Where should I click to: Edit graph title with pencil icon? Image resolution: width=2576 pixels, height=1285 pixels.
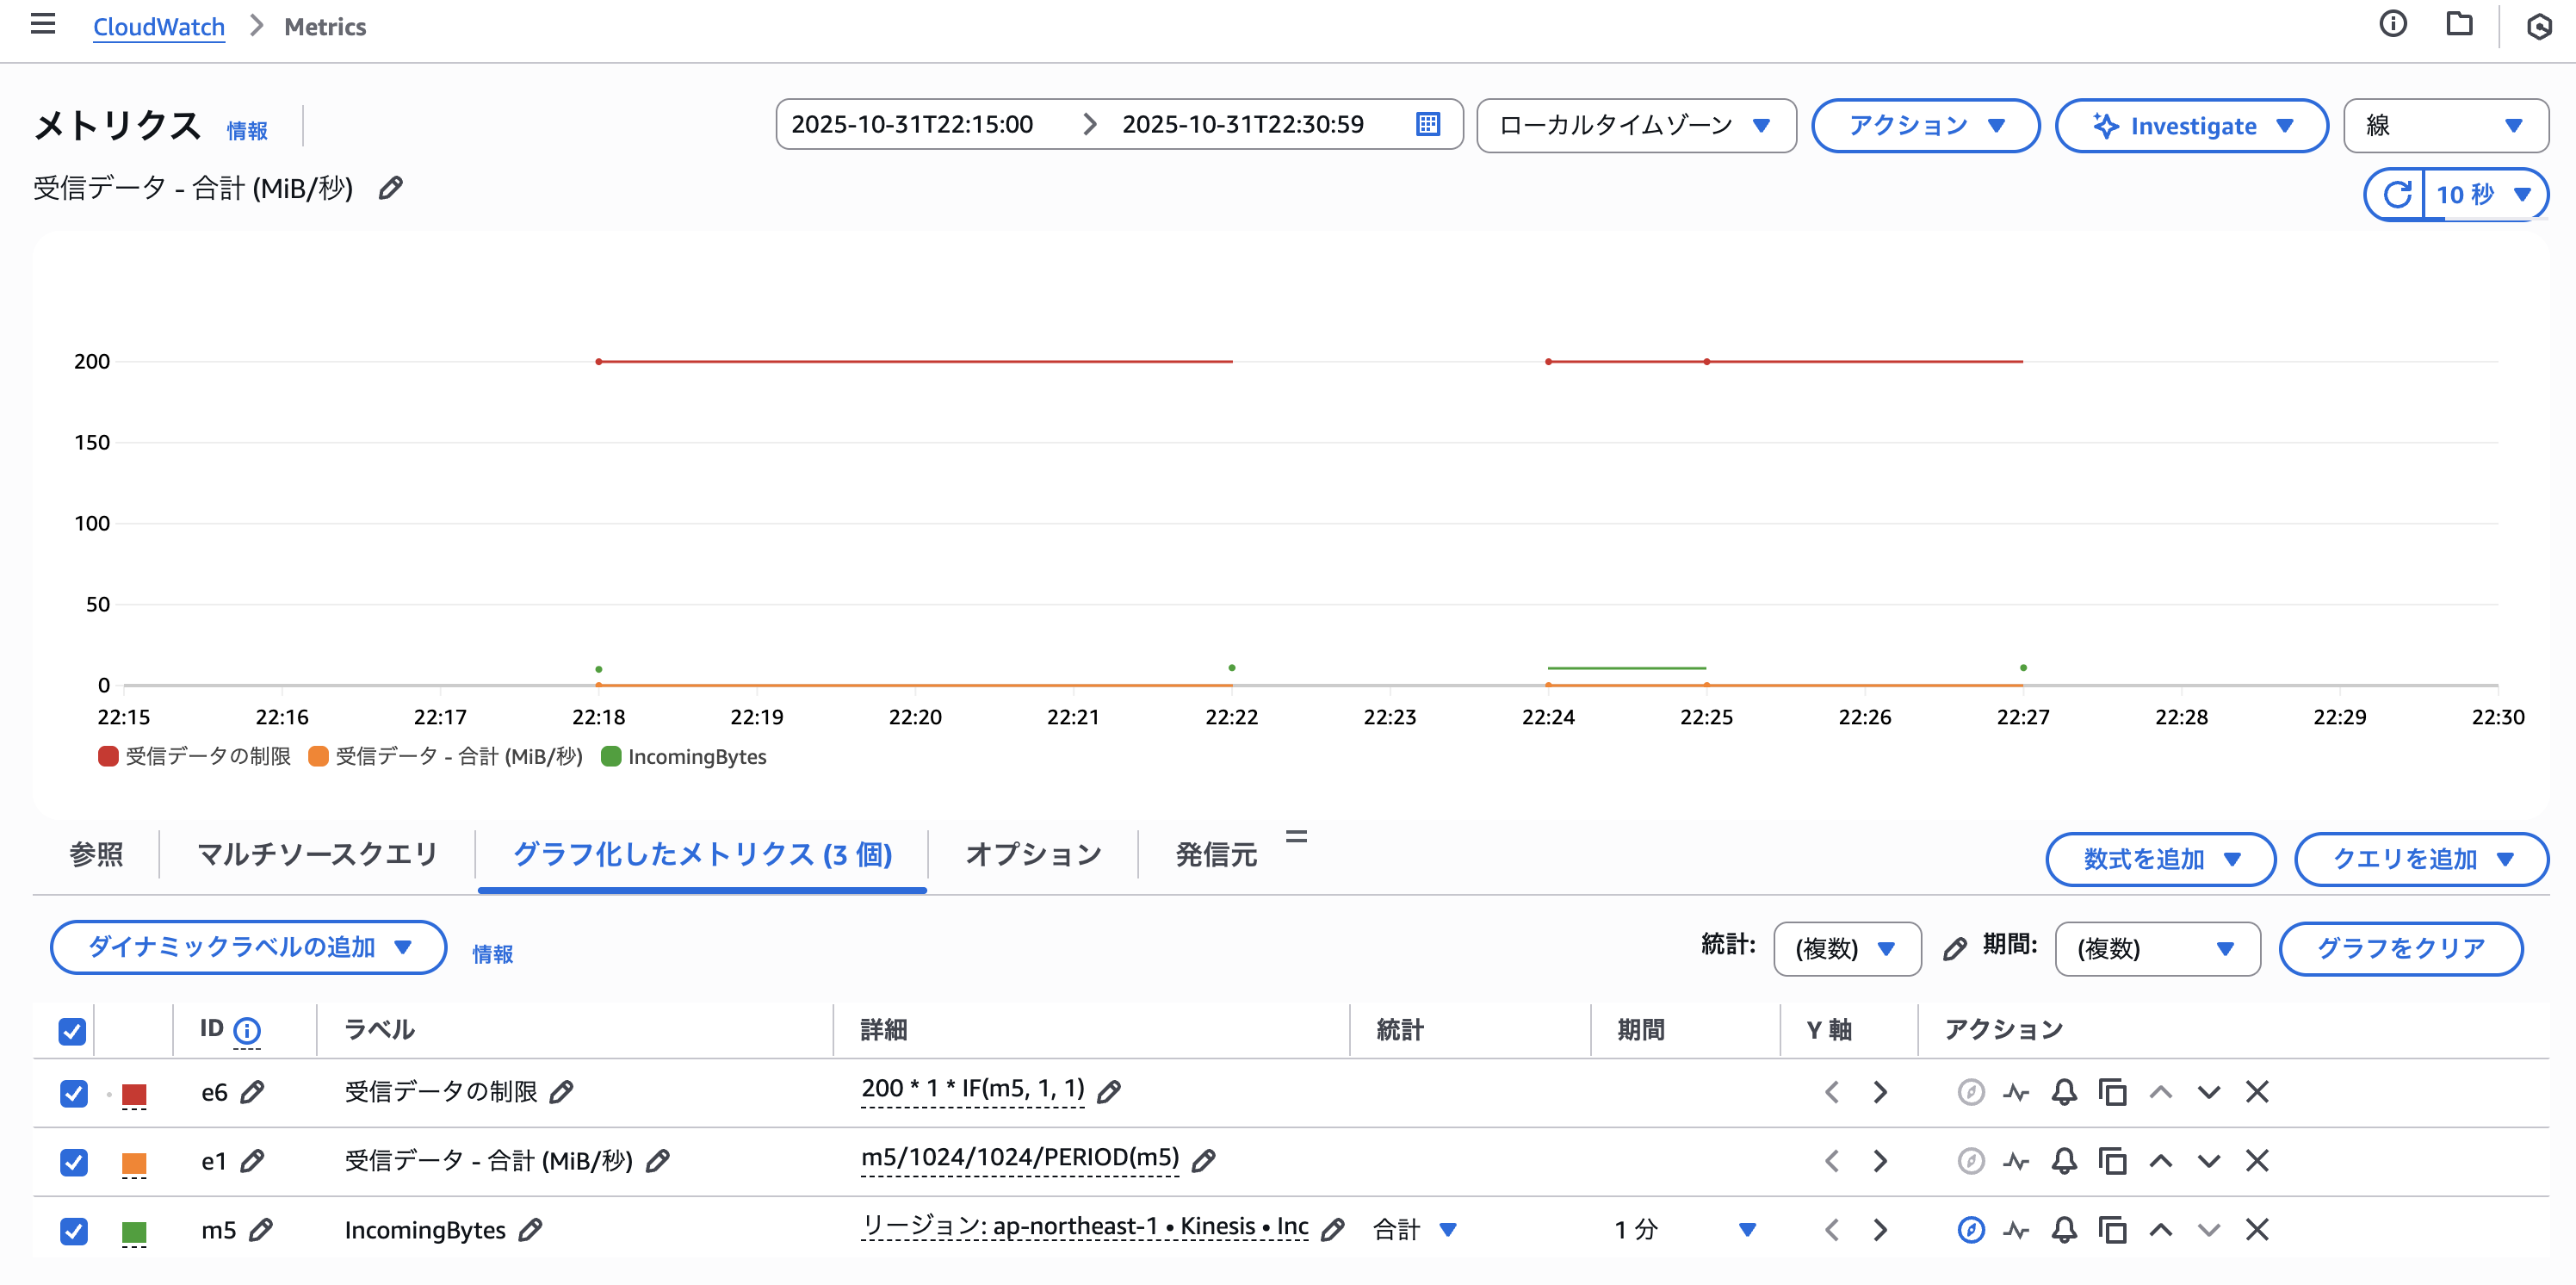coord(391,187)
